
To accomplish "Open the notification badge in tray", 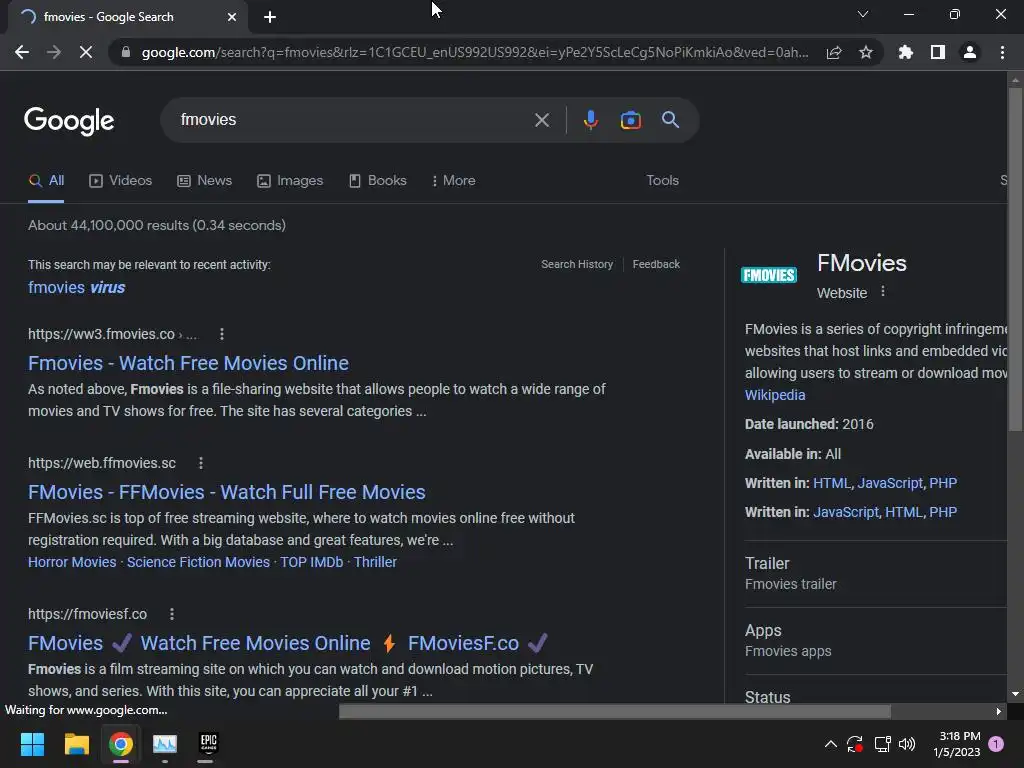I will 996,744.
